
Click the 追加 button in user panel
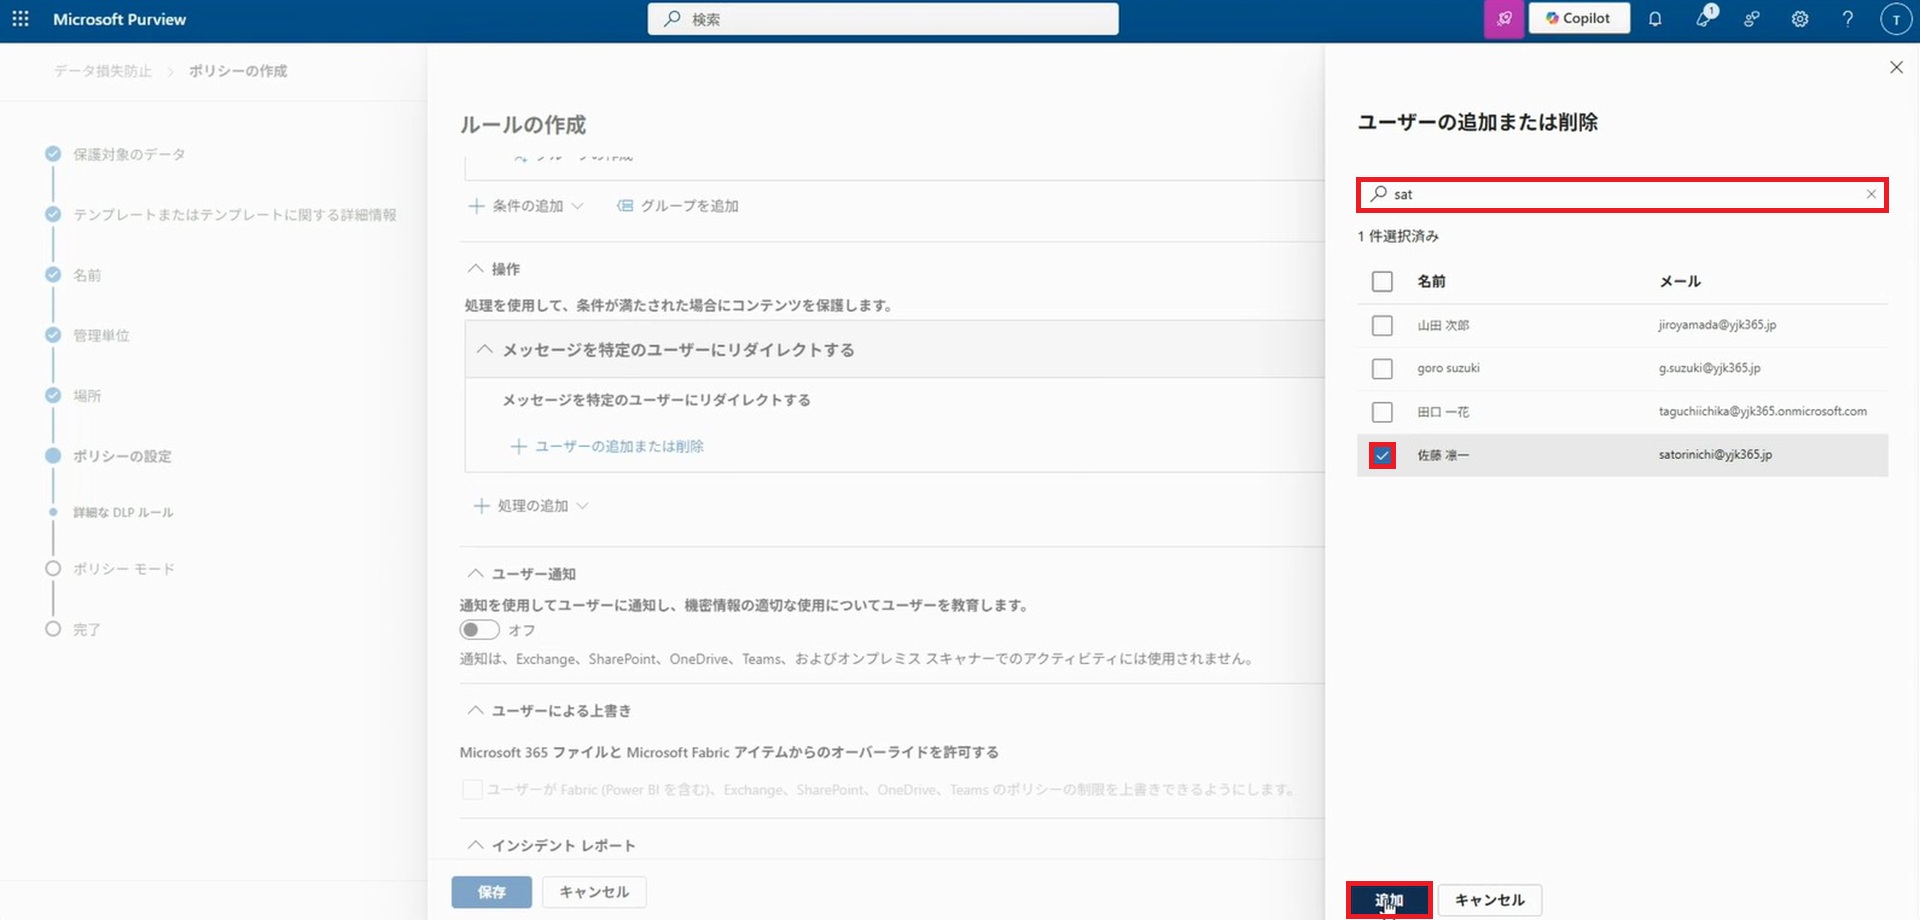click(x=1389, y=900)
